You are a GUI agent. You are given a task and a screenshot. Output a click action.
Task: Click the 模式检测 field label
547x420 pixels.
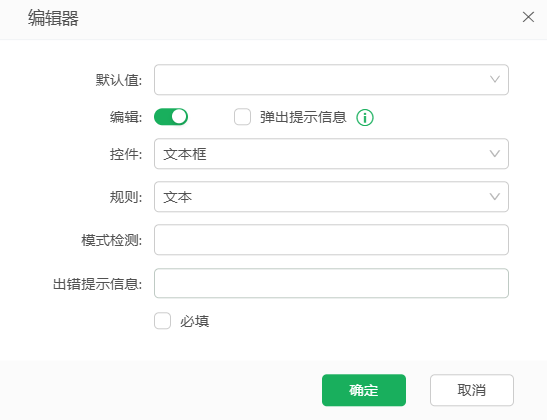(x=112, y=240)
